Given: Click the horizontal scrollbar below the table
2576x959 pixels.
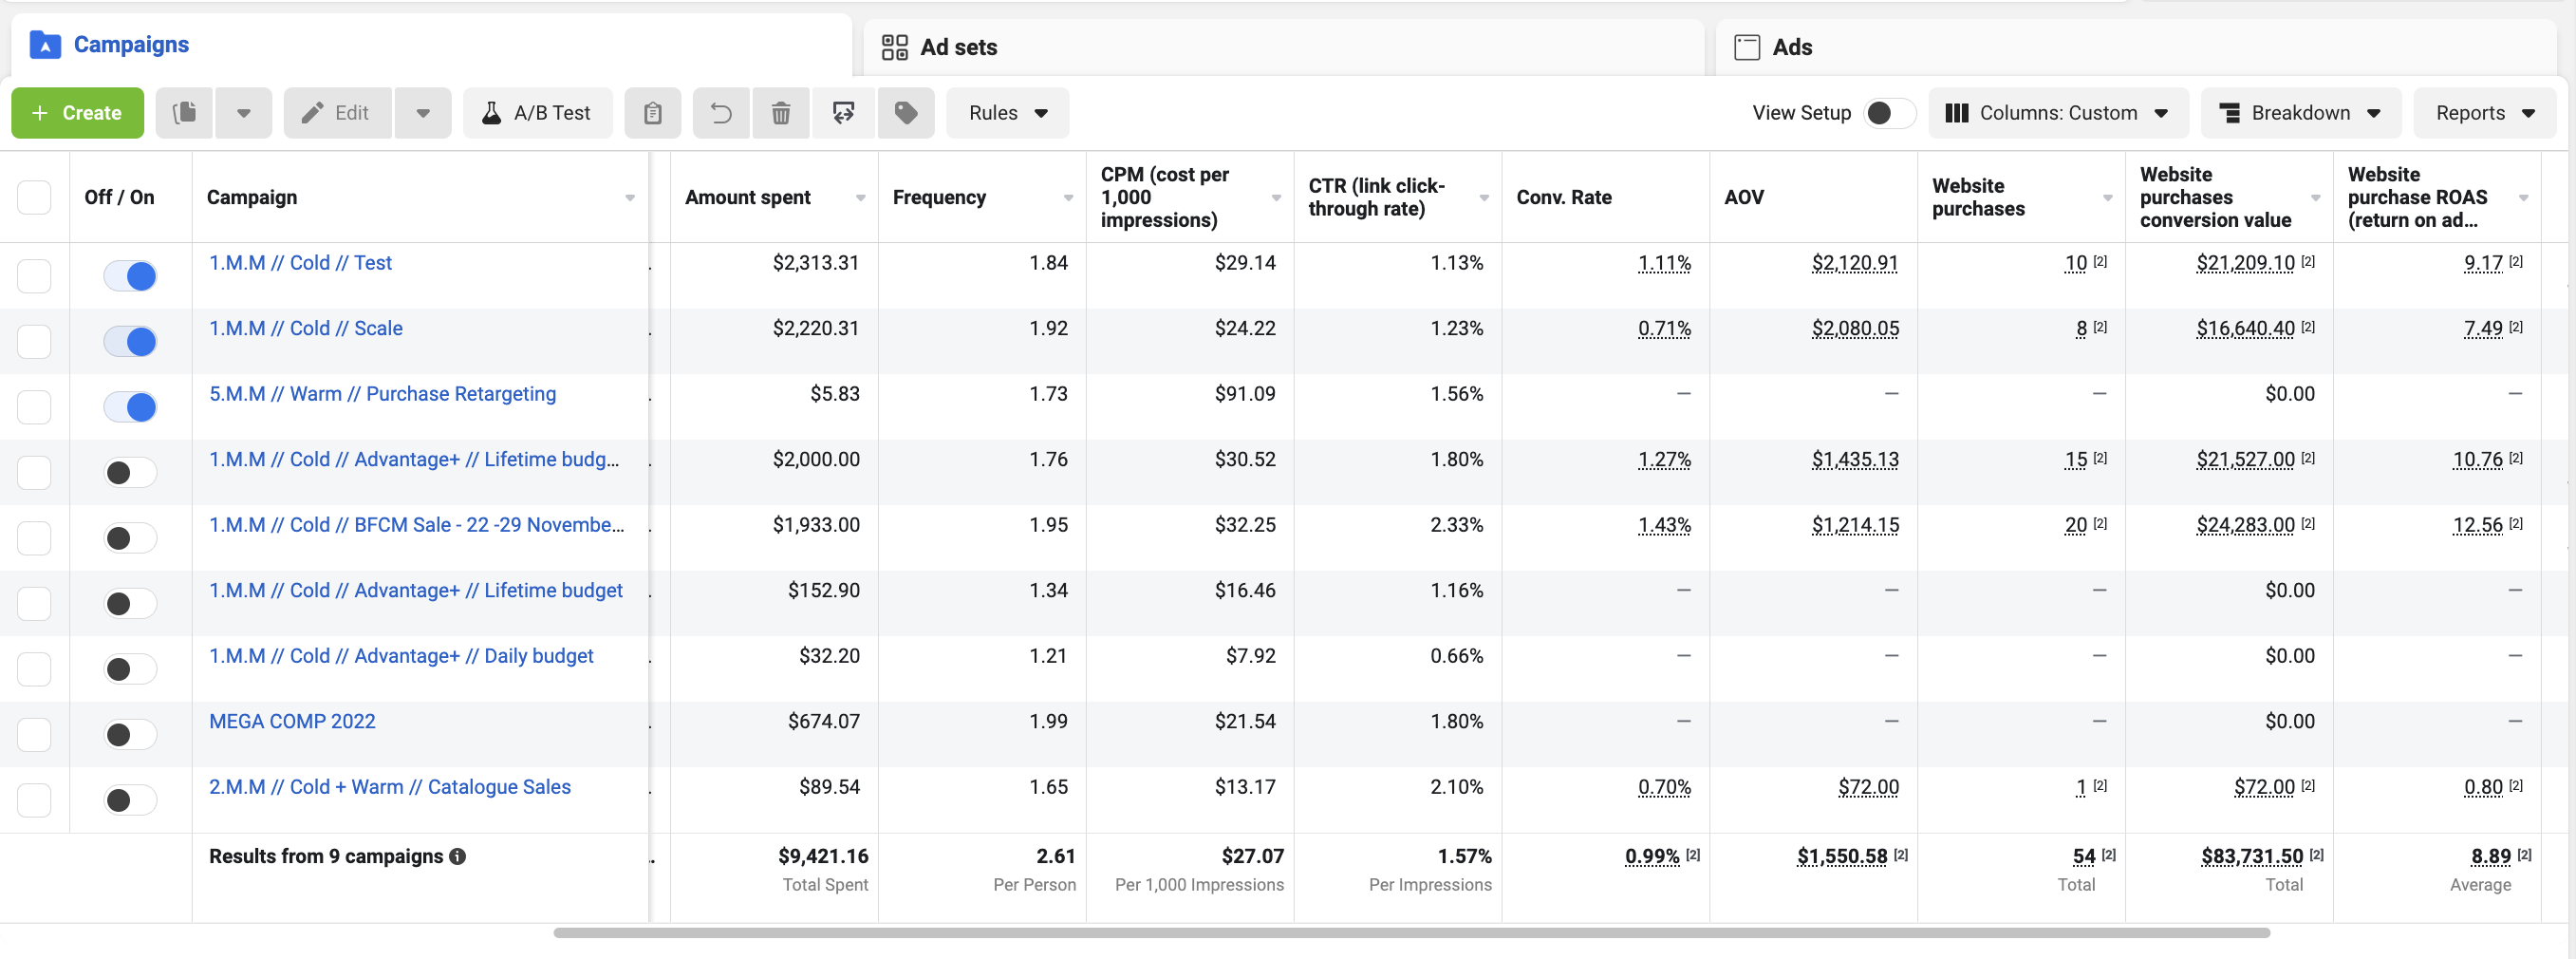Looking at the screenshot, I should (1410, 933).
